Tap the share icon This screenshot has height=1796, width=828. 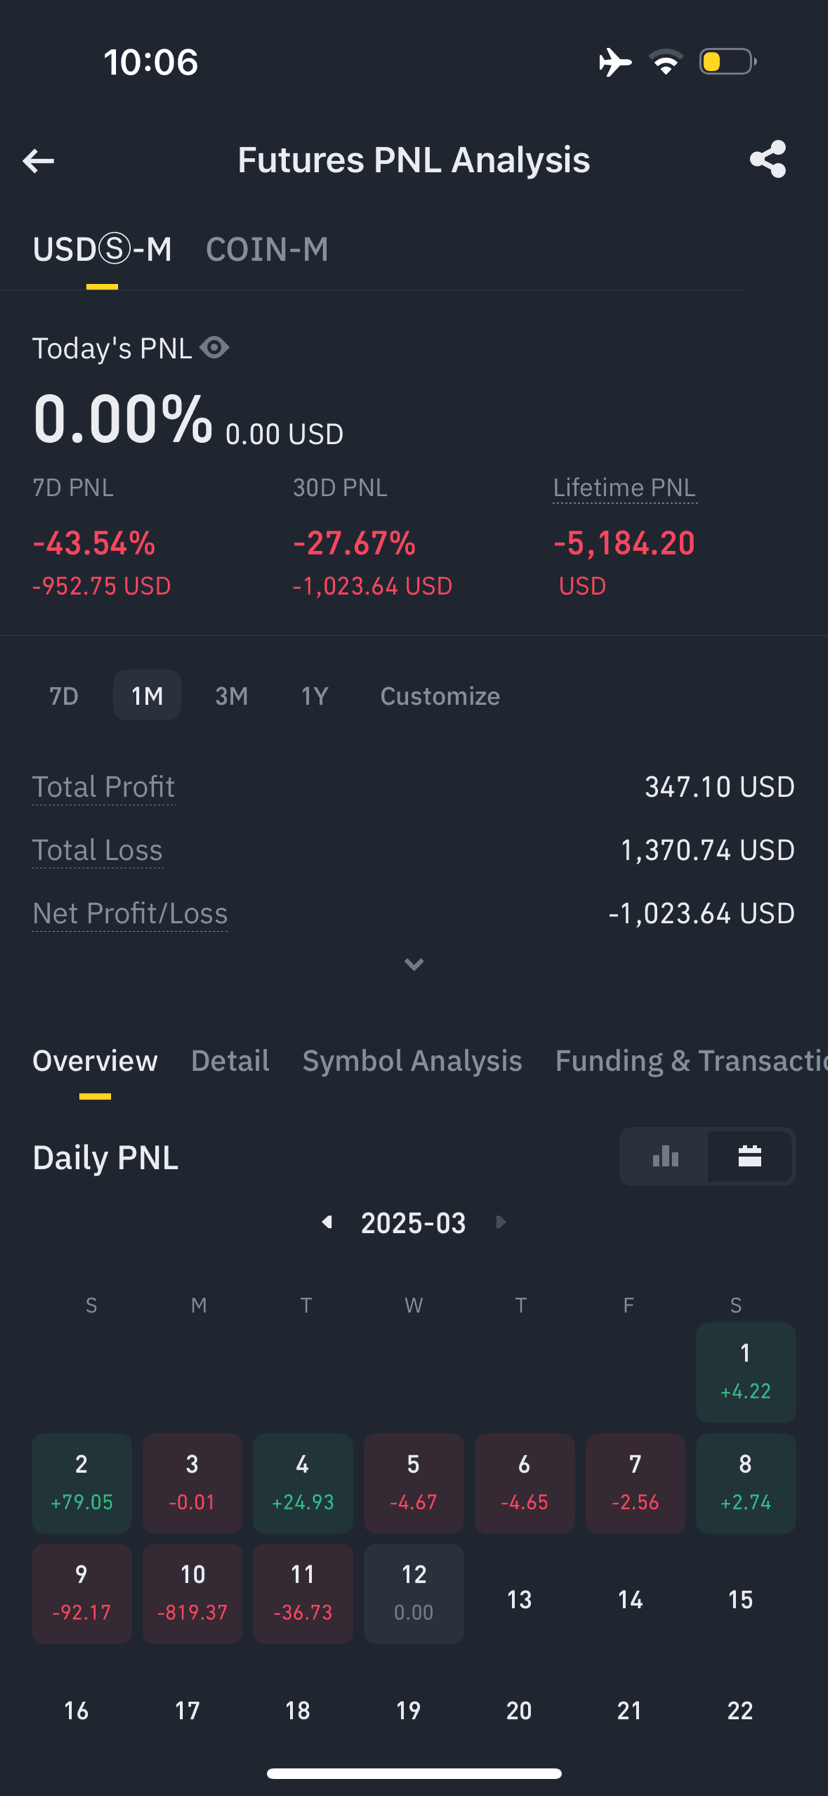pyautogui.click(x=768, y=159)
